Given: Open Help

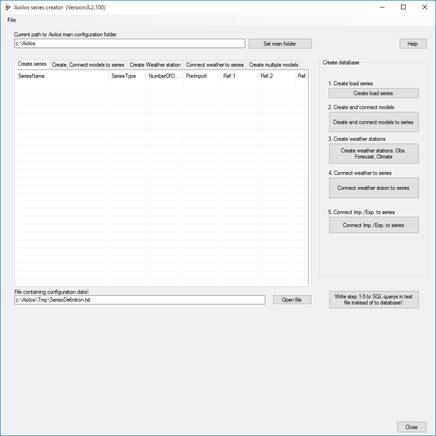Looking at the screenshot, I should point(413,44).
